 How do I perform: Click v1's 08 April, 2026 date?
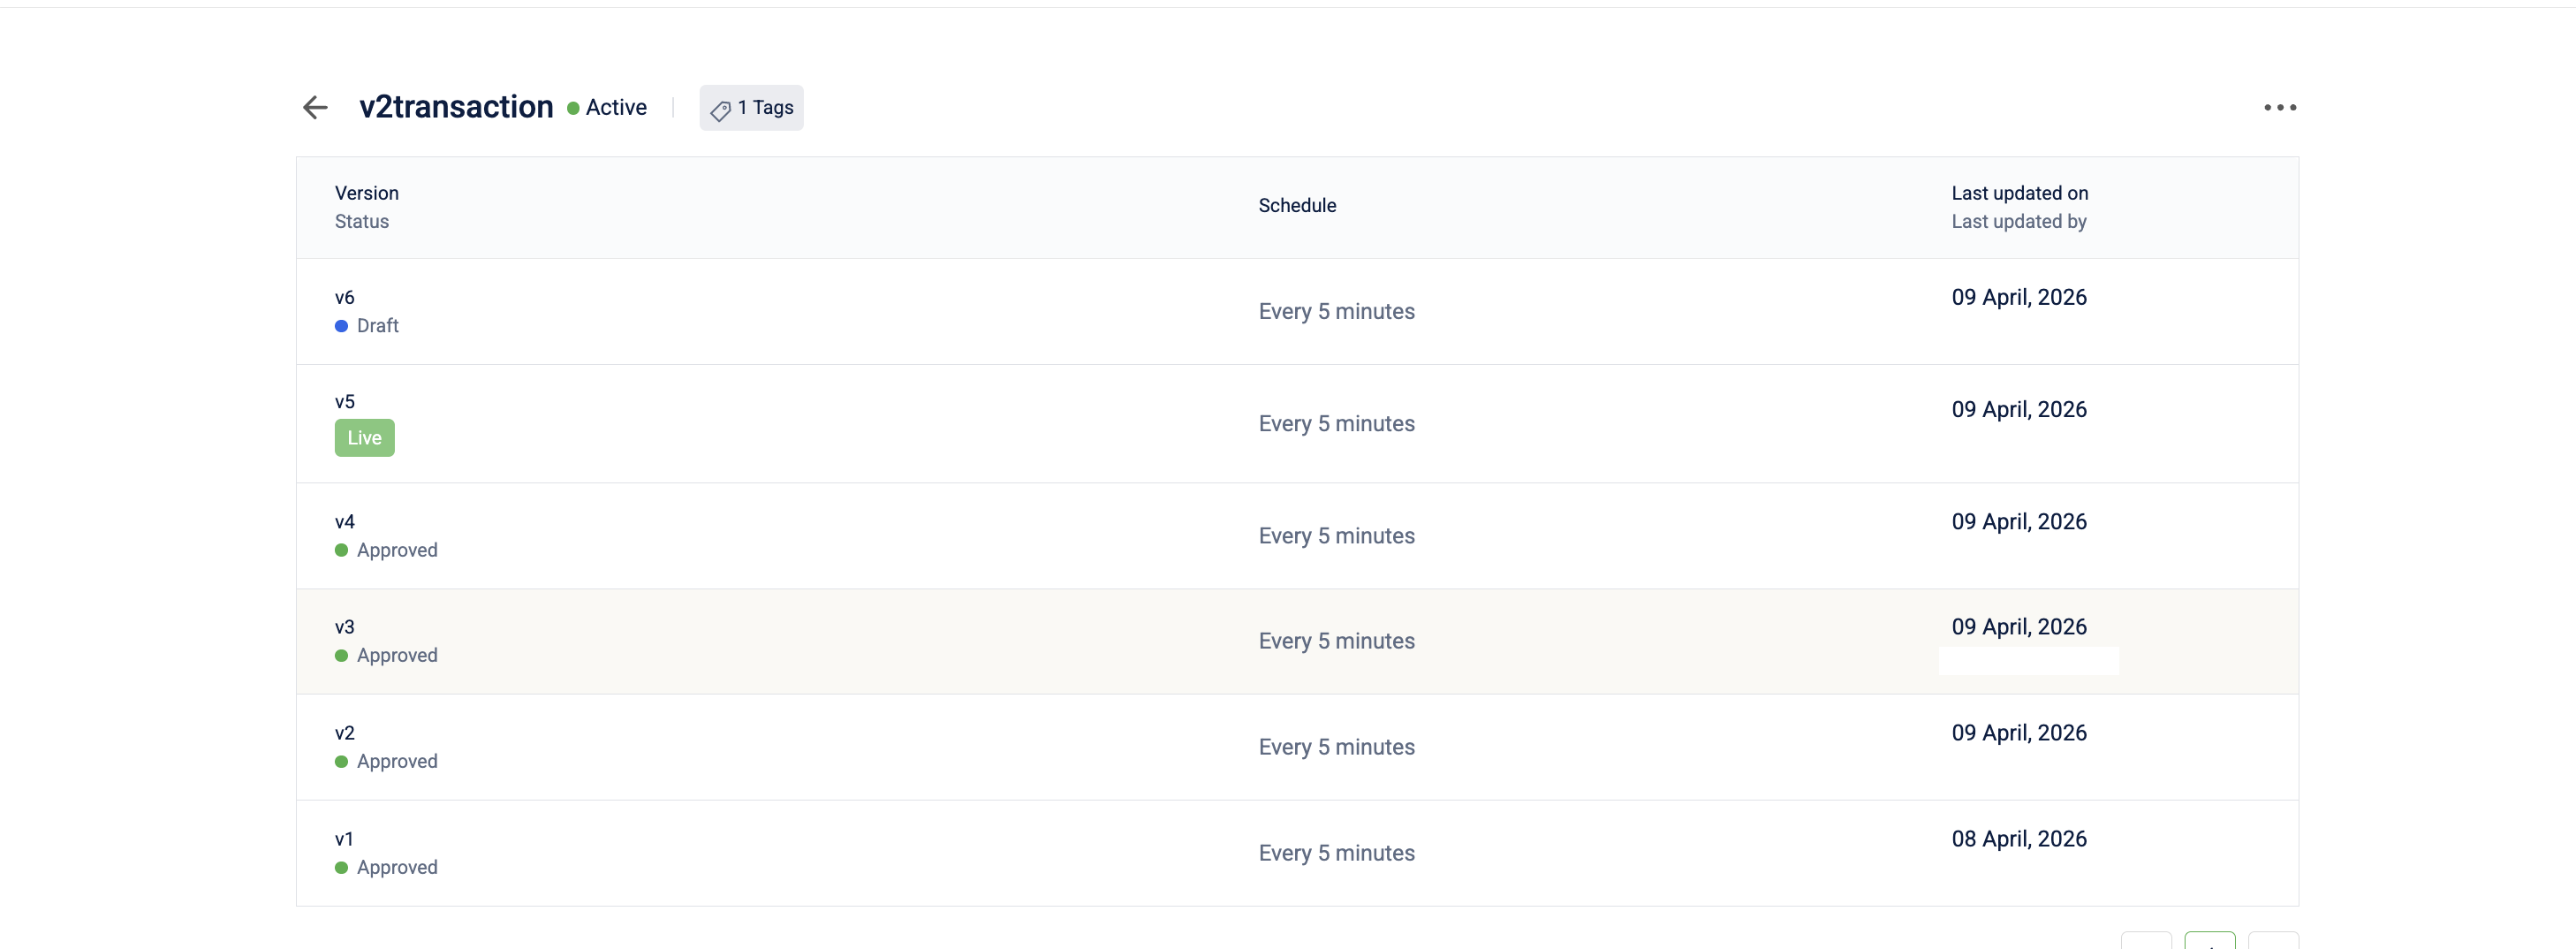coord(2018,839)
